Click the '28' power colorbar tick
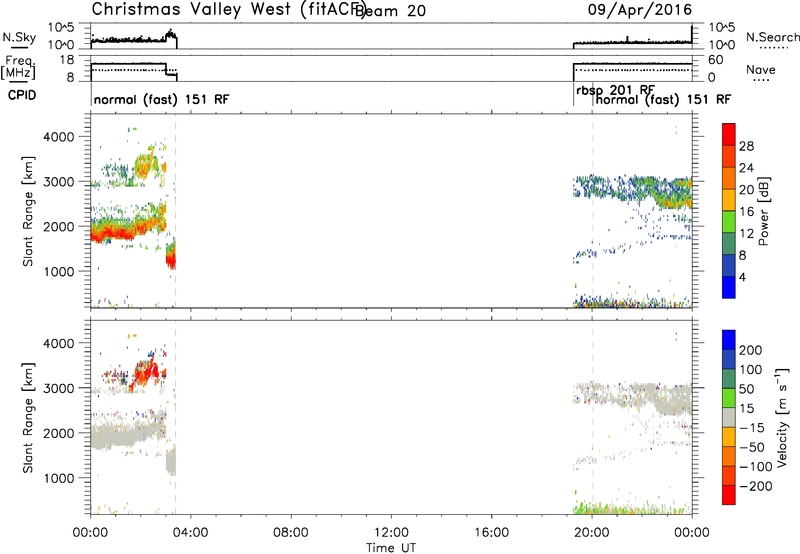Image resolution: width=800 pixels, height=554 pixels. click(746, 146)
